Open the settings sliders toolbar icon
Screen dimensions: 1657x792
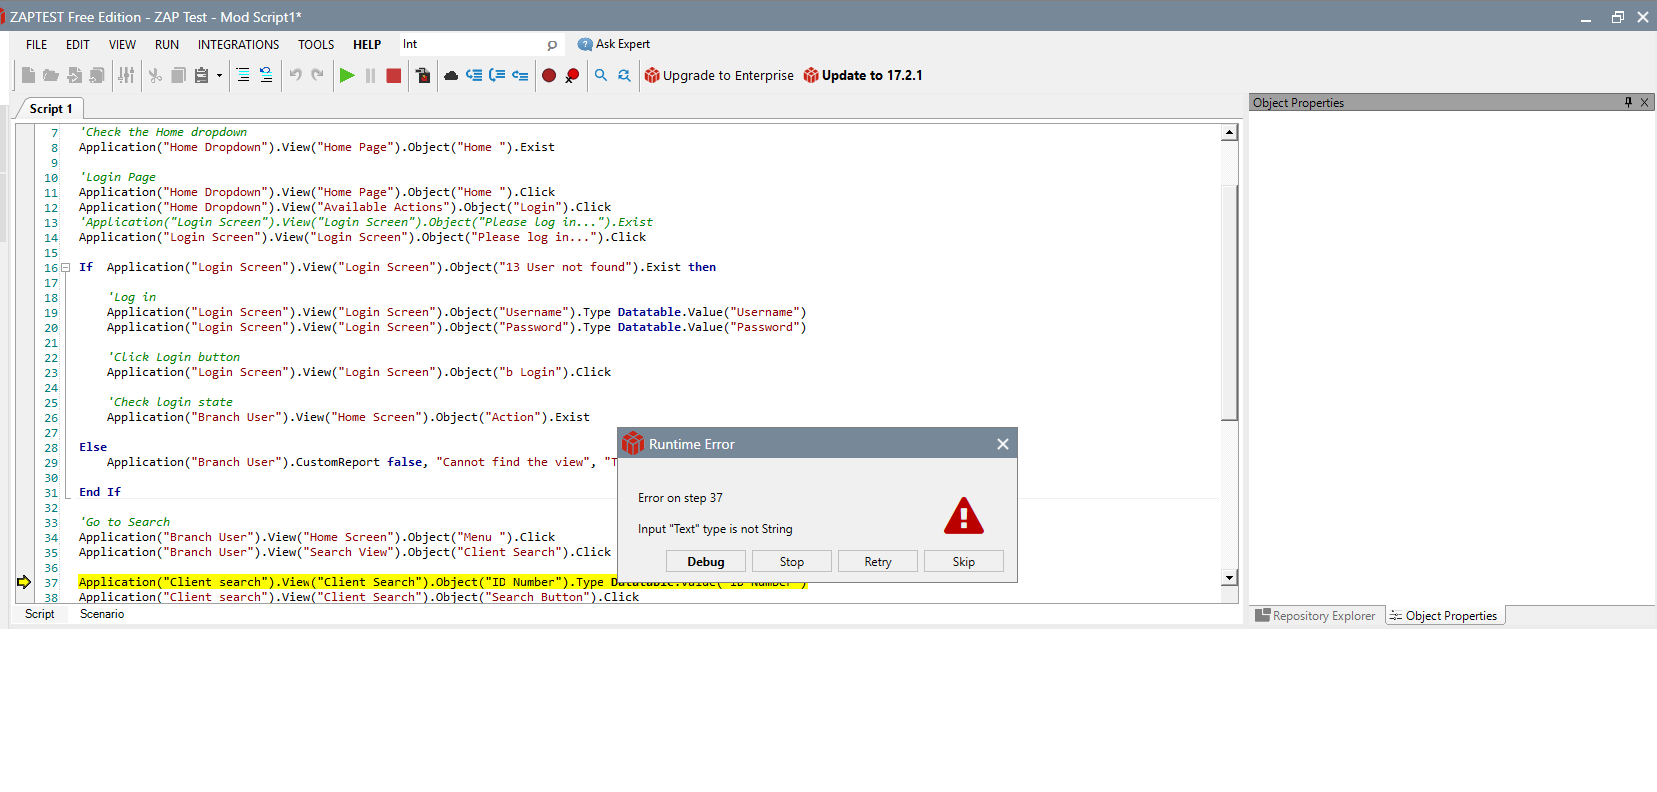[126, 75]
